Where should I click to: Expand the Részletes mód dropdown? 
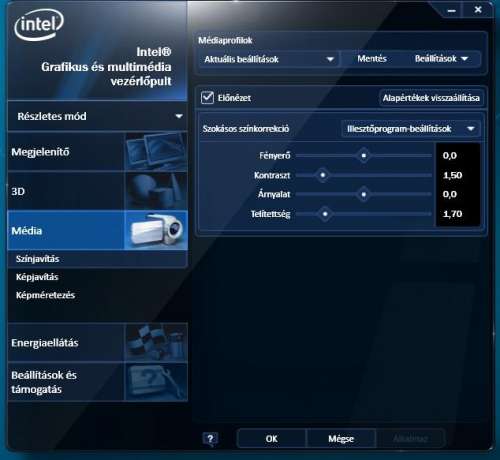pos(97,116)
